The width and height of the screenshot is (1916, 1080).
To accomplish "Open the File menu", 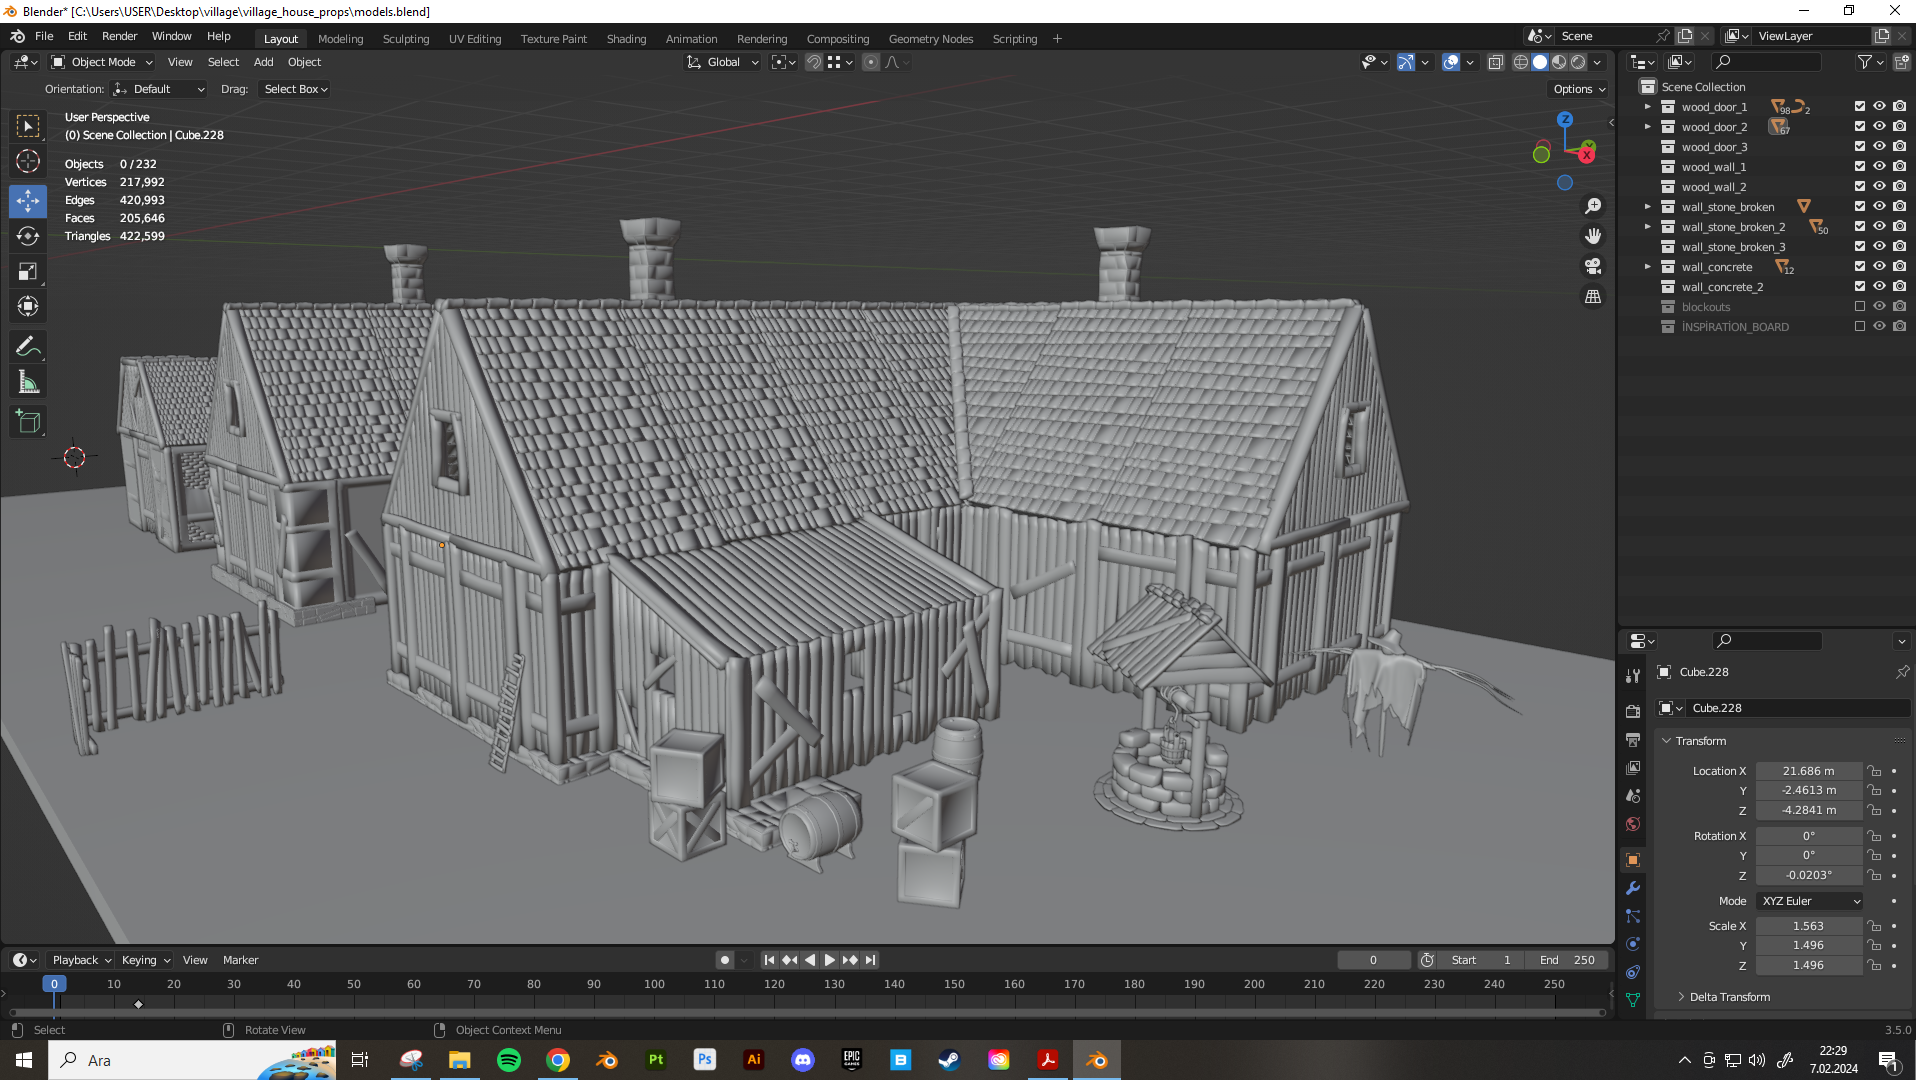I will 44,36.
